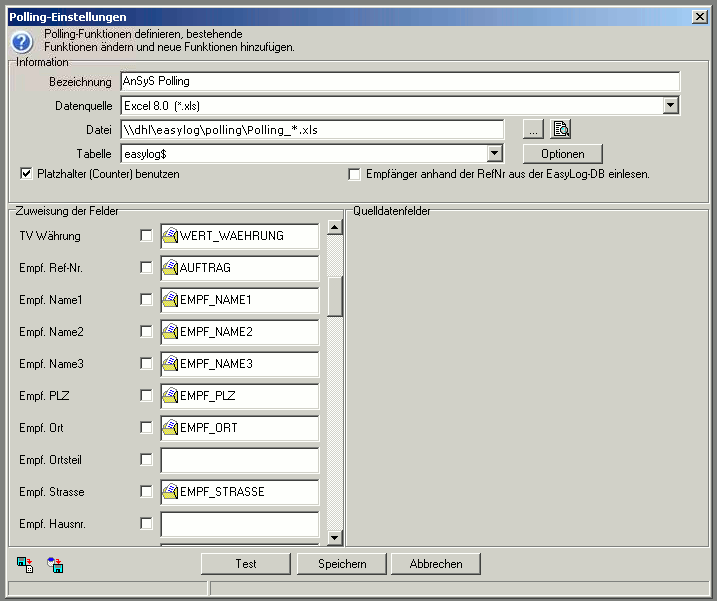Image resolution: width=717 pixels, height=601 pixels.
Task: Disable the Platzhalter (Counter) benutzen checkbox
Action: 27,174
